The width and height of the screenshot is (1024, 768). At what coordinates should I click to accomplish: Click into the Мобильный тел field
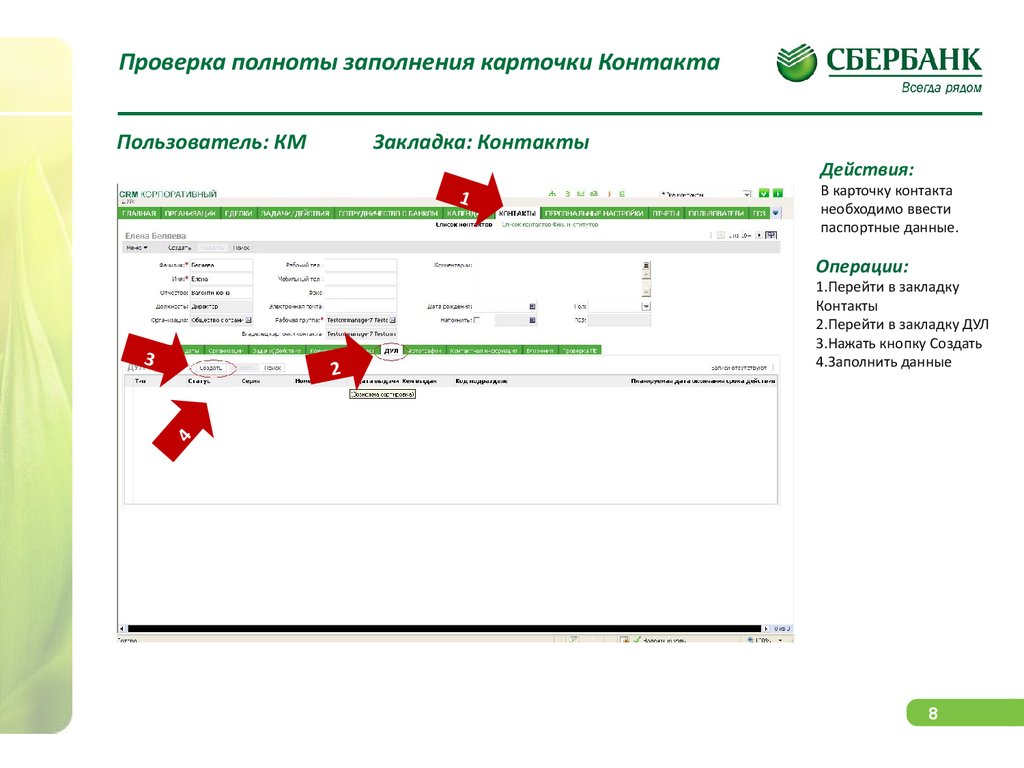(x=361, y=279)
